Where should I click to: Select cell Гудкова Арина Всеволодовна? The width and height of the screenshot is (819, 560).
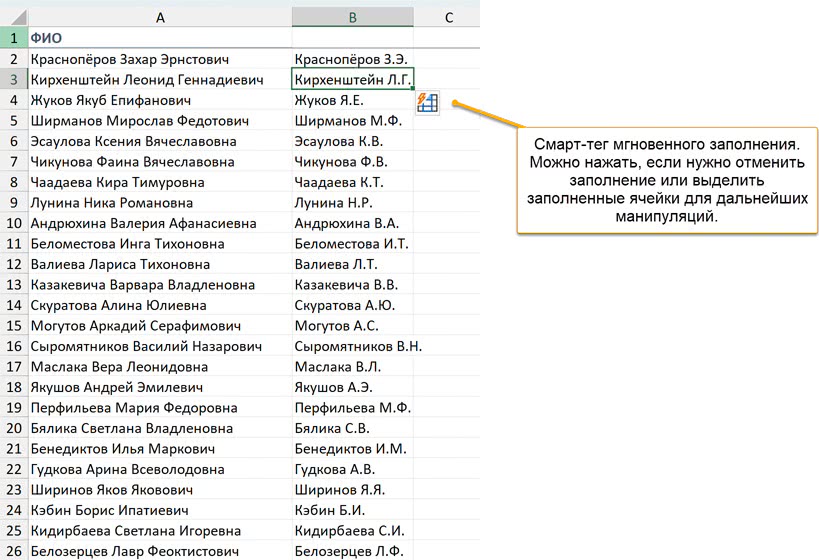click(x=160, y=469)
